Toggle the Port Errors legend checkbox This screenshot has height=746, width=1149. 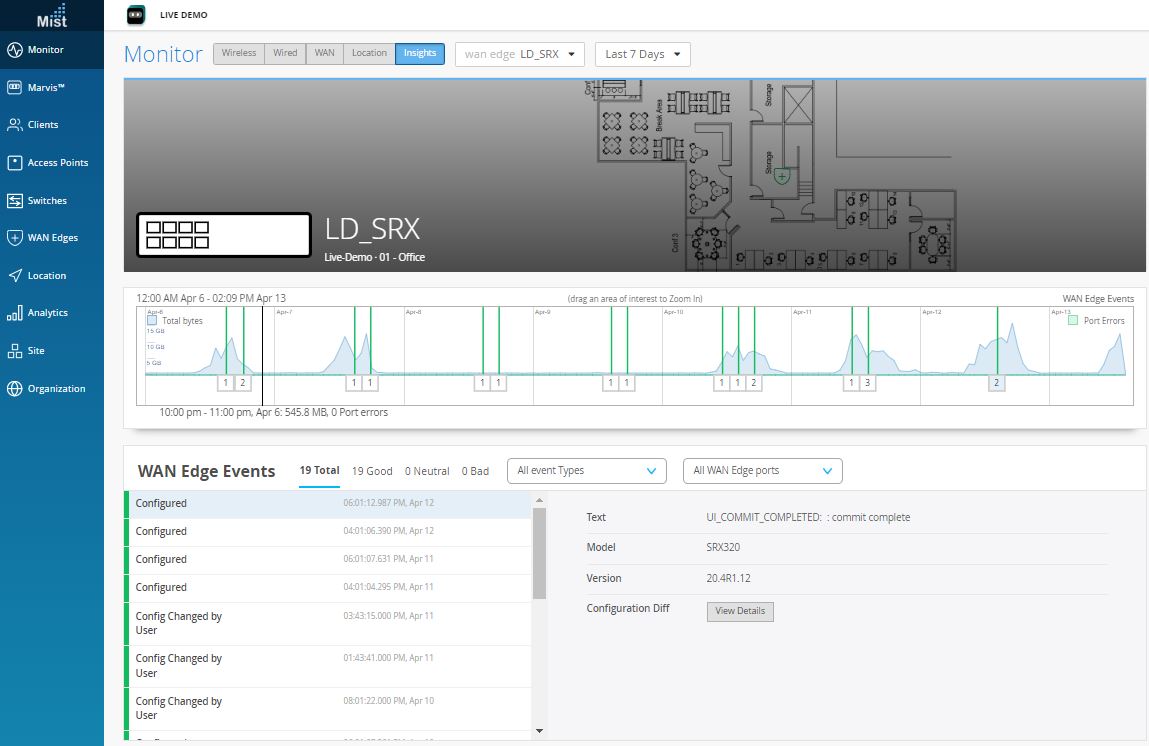pos(1073,321)
